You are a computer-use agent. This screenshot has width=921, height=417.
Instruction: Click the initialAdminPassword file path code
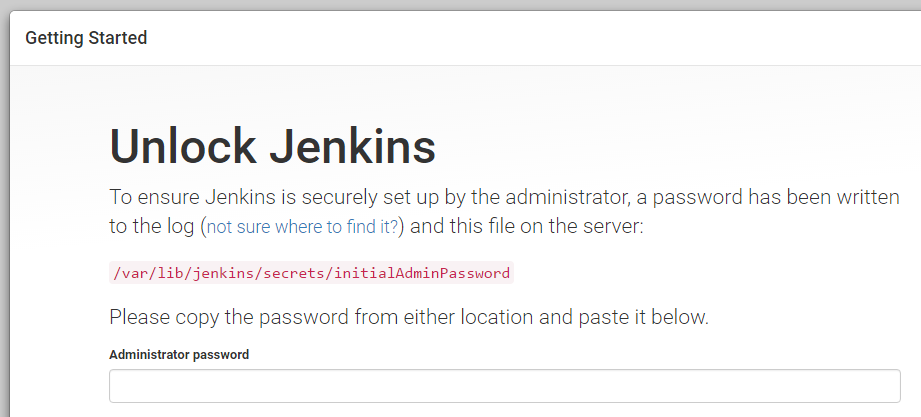(311, 272)
